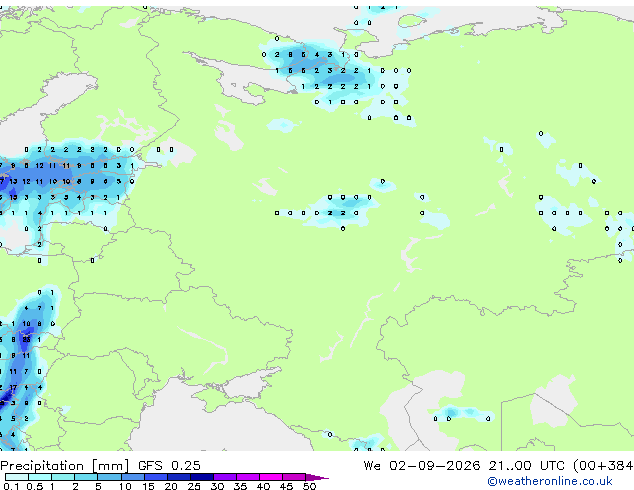The height and width of the screenshot is (490, 634).
Task: Click the 0.1–0.5 mm palest legend swatch
Action: pyautogui.click(x=17, y=477)
